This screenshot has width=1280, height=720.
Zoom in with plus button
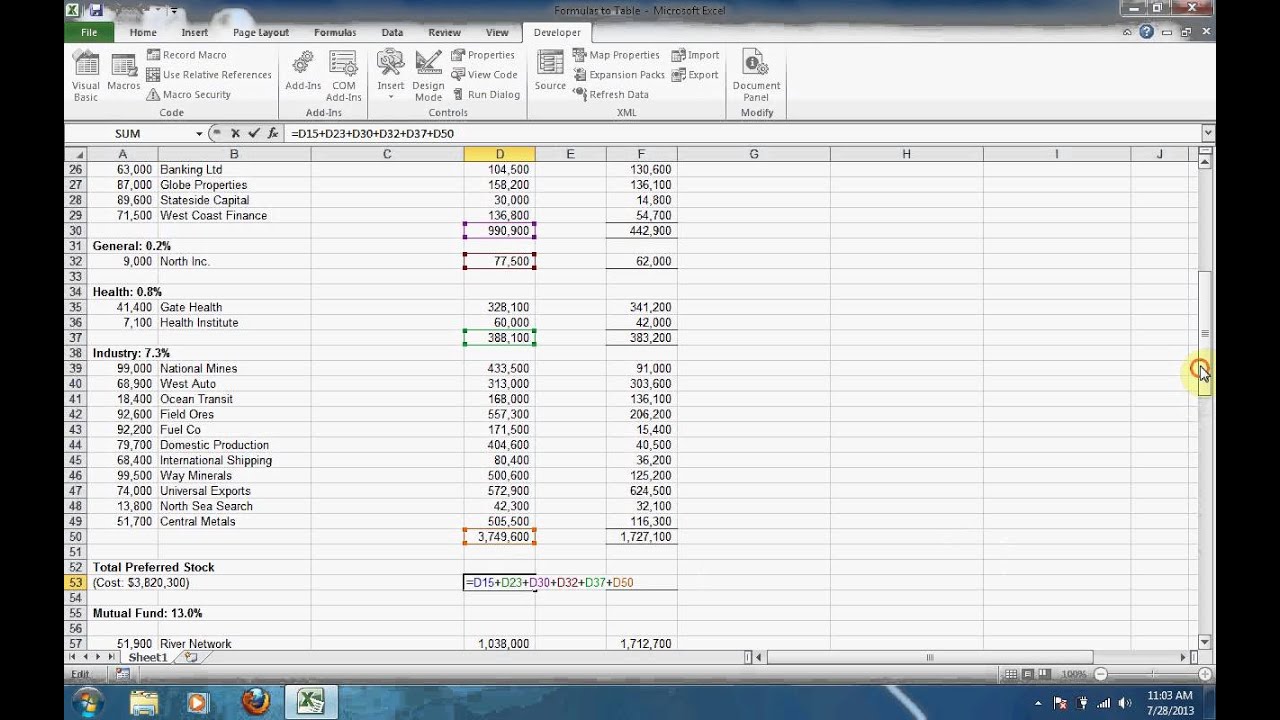pyautogui.click(x=1204, y=675)
